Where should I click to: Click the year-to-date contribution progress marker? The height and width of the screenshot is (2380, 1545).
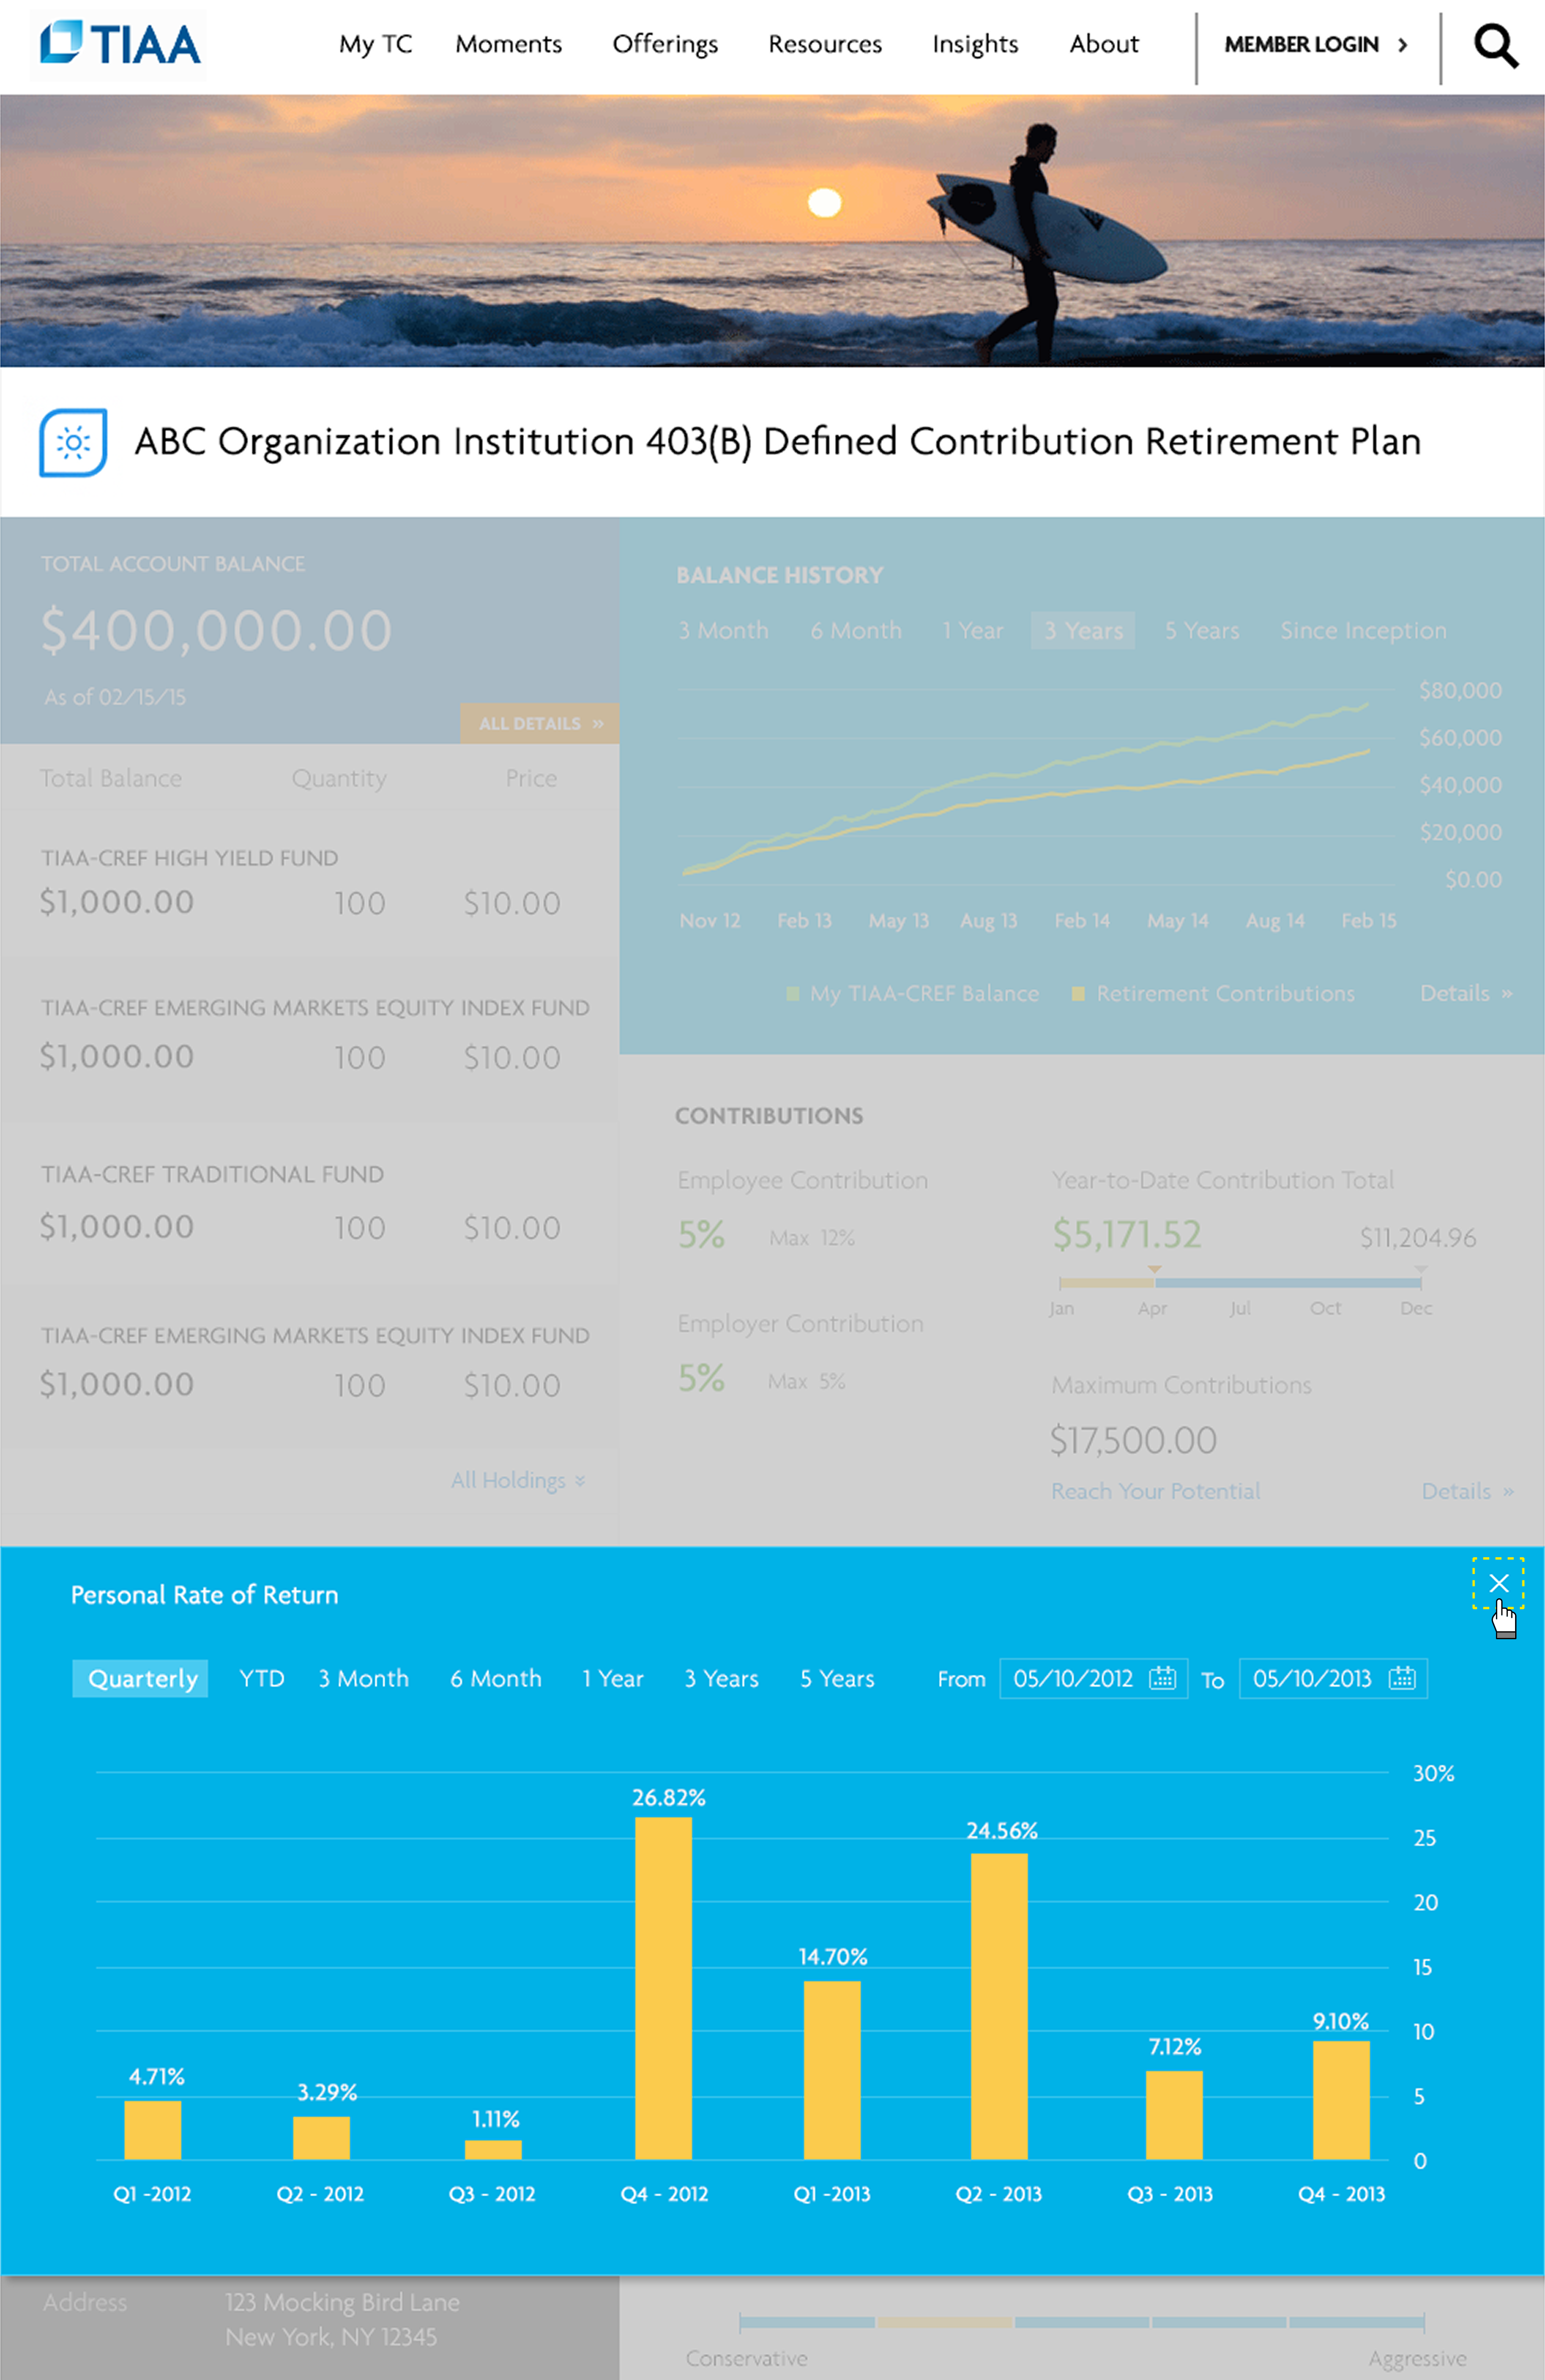1154,1270
